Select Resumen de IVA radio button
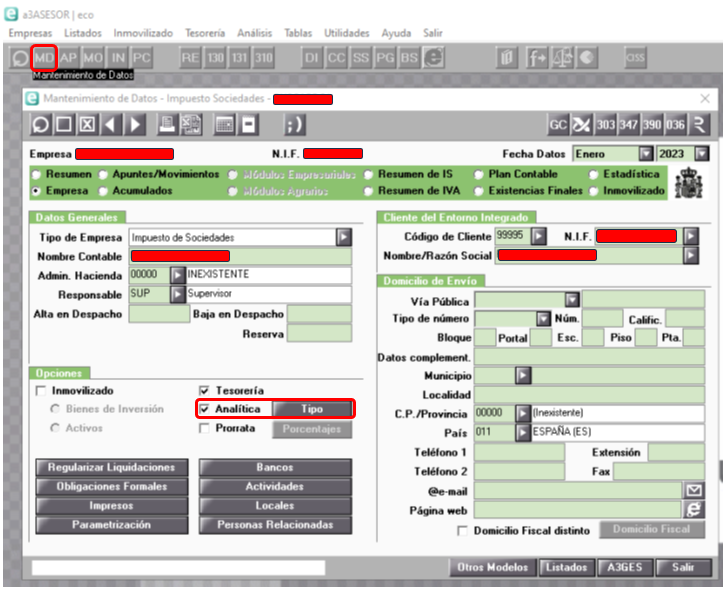This screenshot has height=589, width=725. pos(368,191)
